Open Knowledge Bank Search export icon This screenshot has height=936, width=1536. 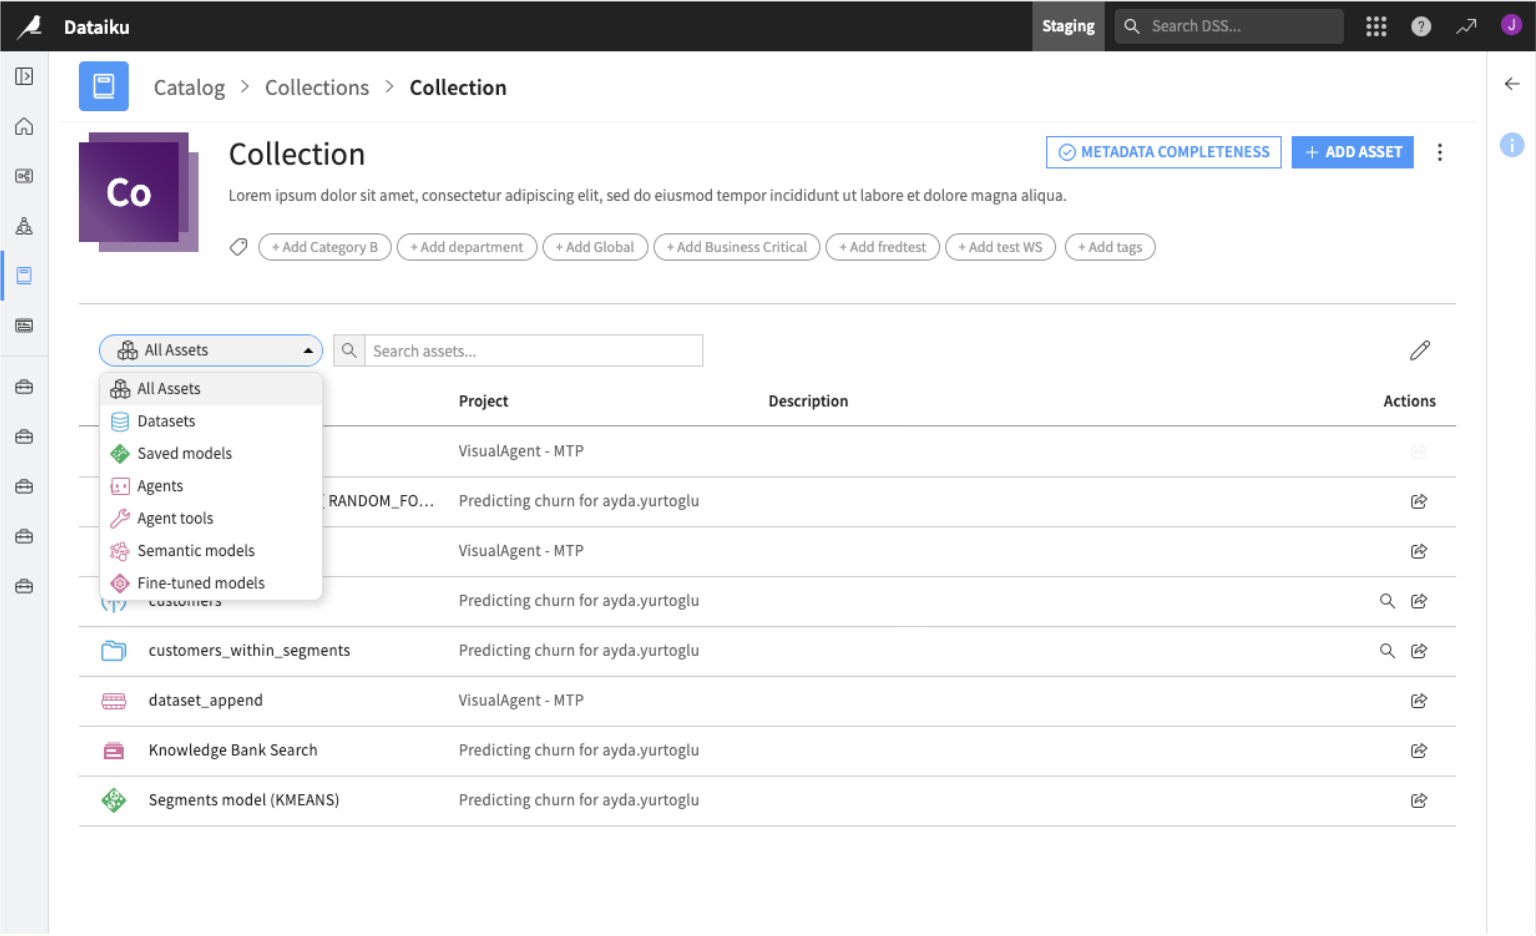1419,751
